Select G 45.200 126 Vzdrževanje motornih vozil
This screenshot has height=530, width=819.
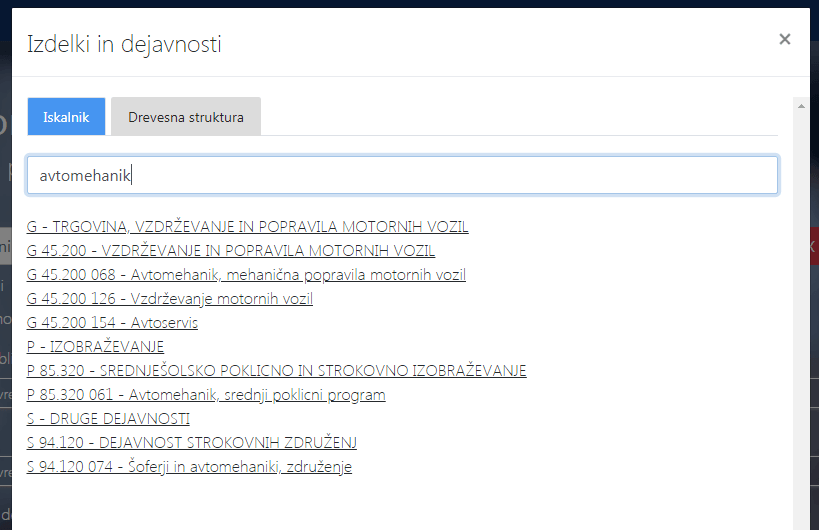(170, 299)
